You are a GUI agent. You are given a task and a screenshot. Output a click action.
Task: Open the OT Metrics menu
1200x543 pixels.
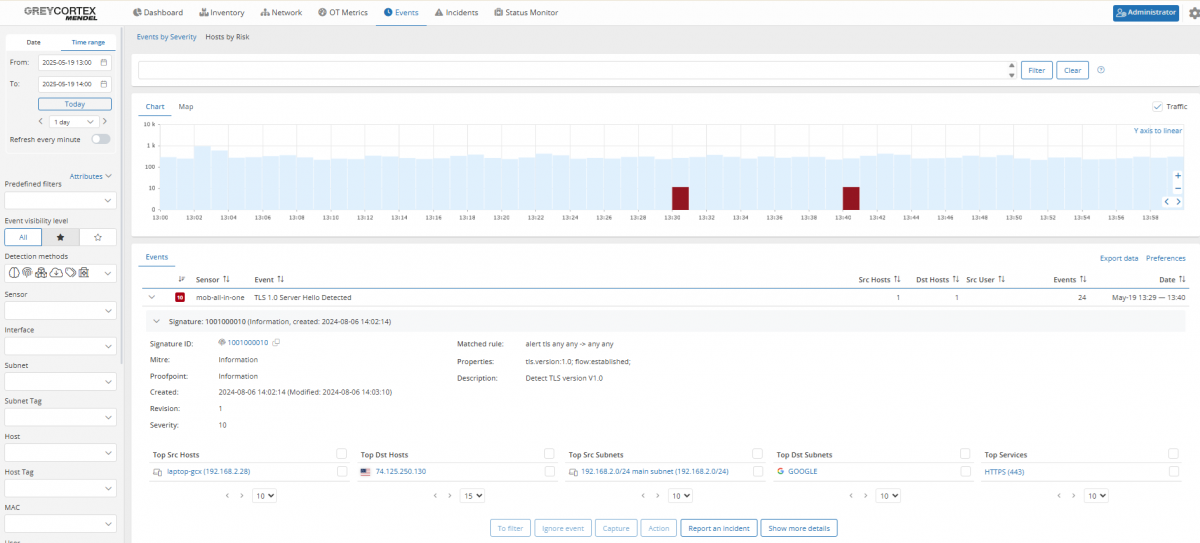tap(343, 13)
